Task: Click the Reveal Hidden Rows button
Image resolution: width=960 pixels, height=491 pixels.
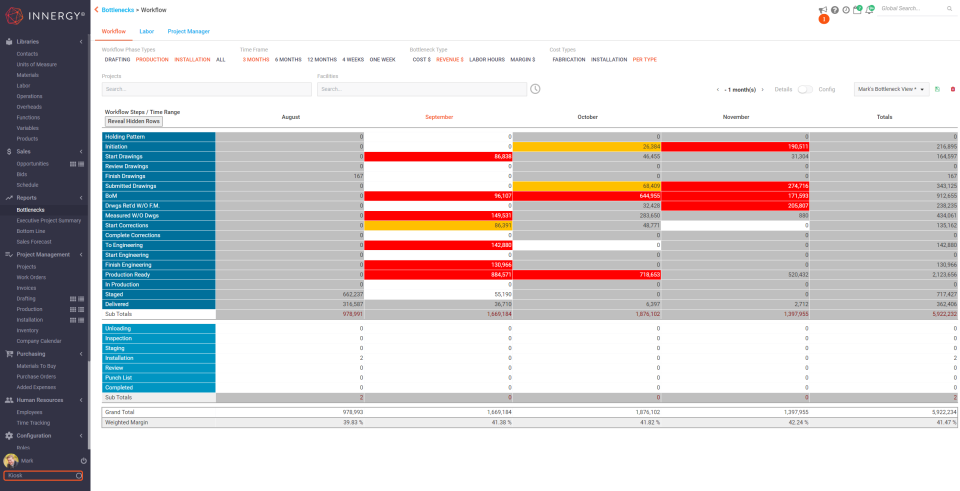Action: [x=133, y=121]
